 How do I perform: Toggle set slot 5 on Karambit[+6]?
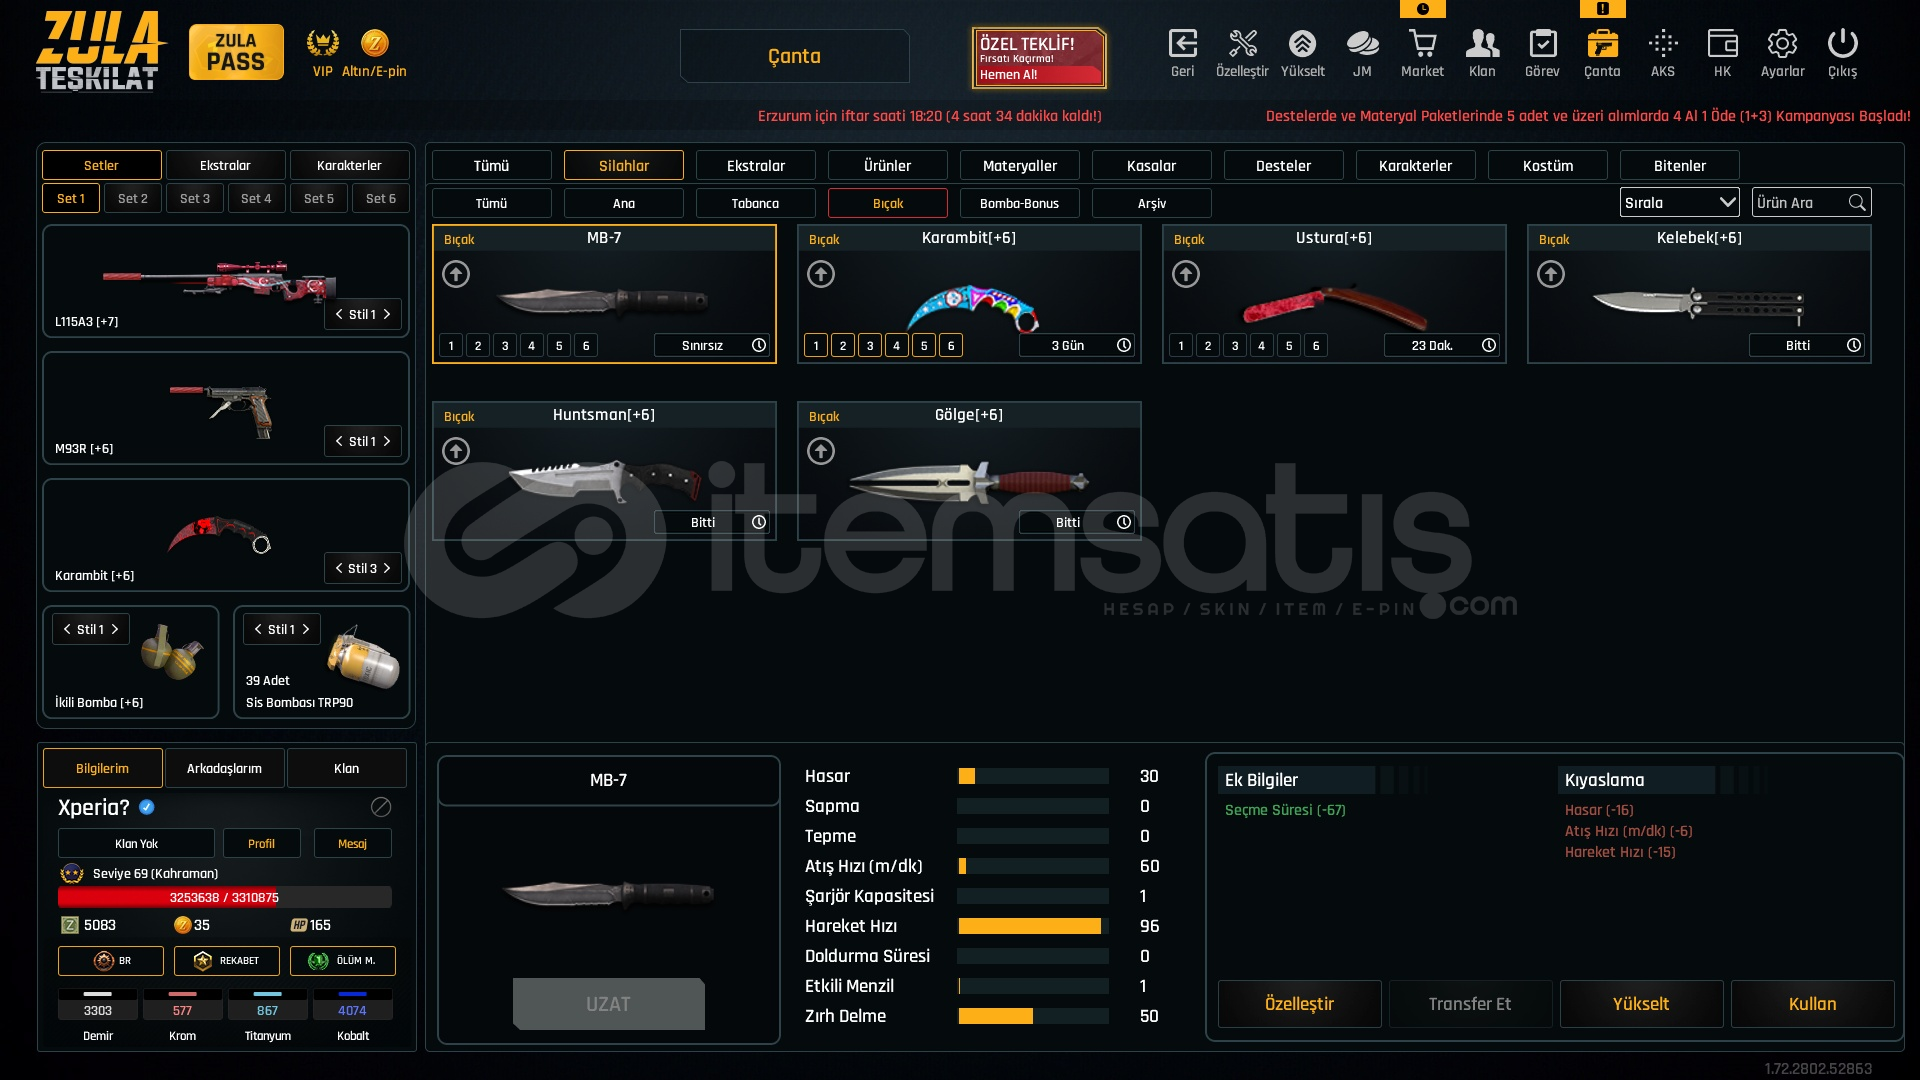pyautogui.click(x=924, y=346)
